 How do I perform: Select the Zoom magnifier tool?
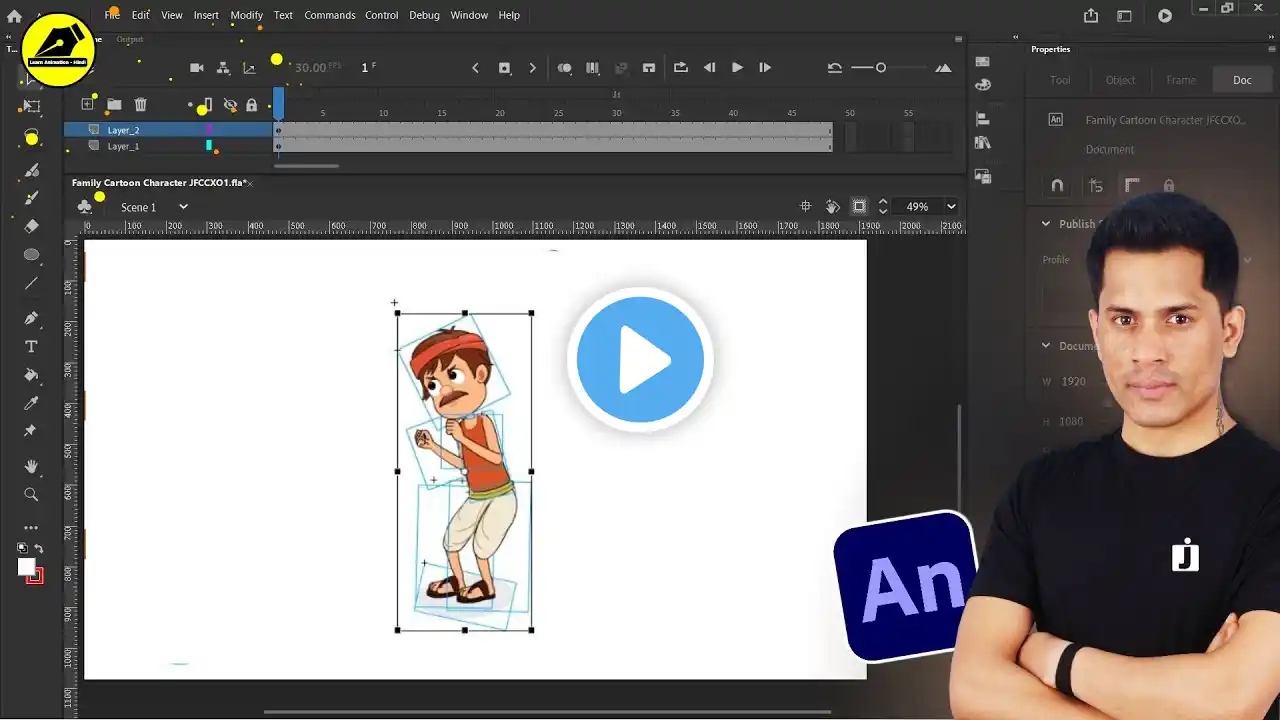pos(31,494)
